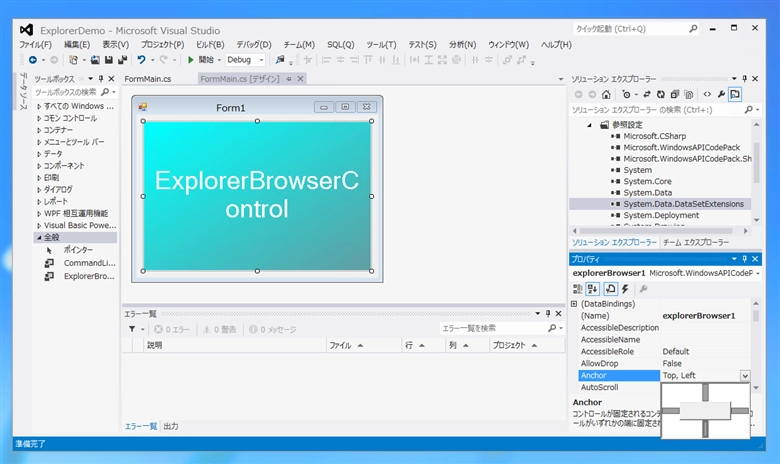
Task: Select the Pointer tool in Toolbox
Action: coord(78,250)
